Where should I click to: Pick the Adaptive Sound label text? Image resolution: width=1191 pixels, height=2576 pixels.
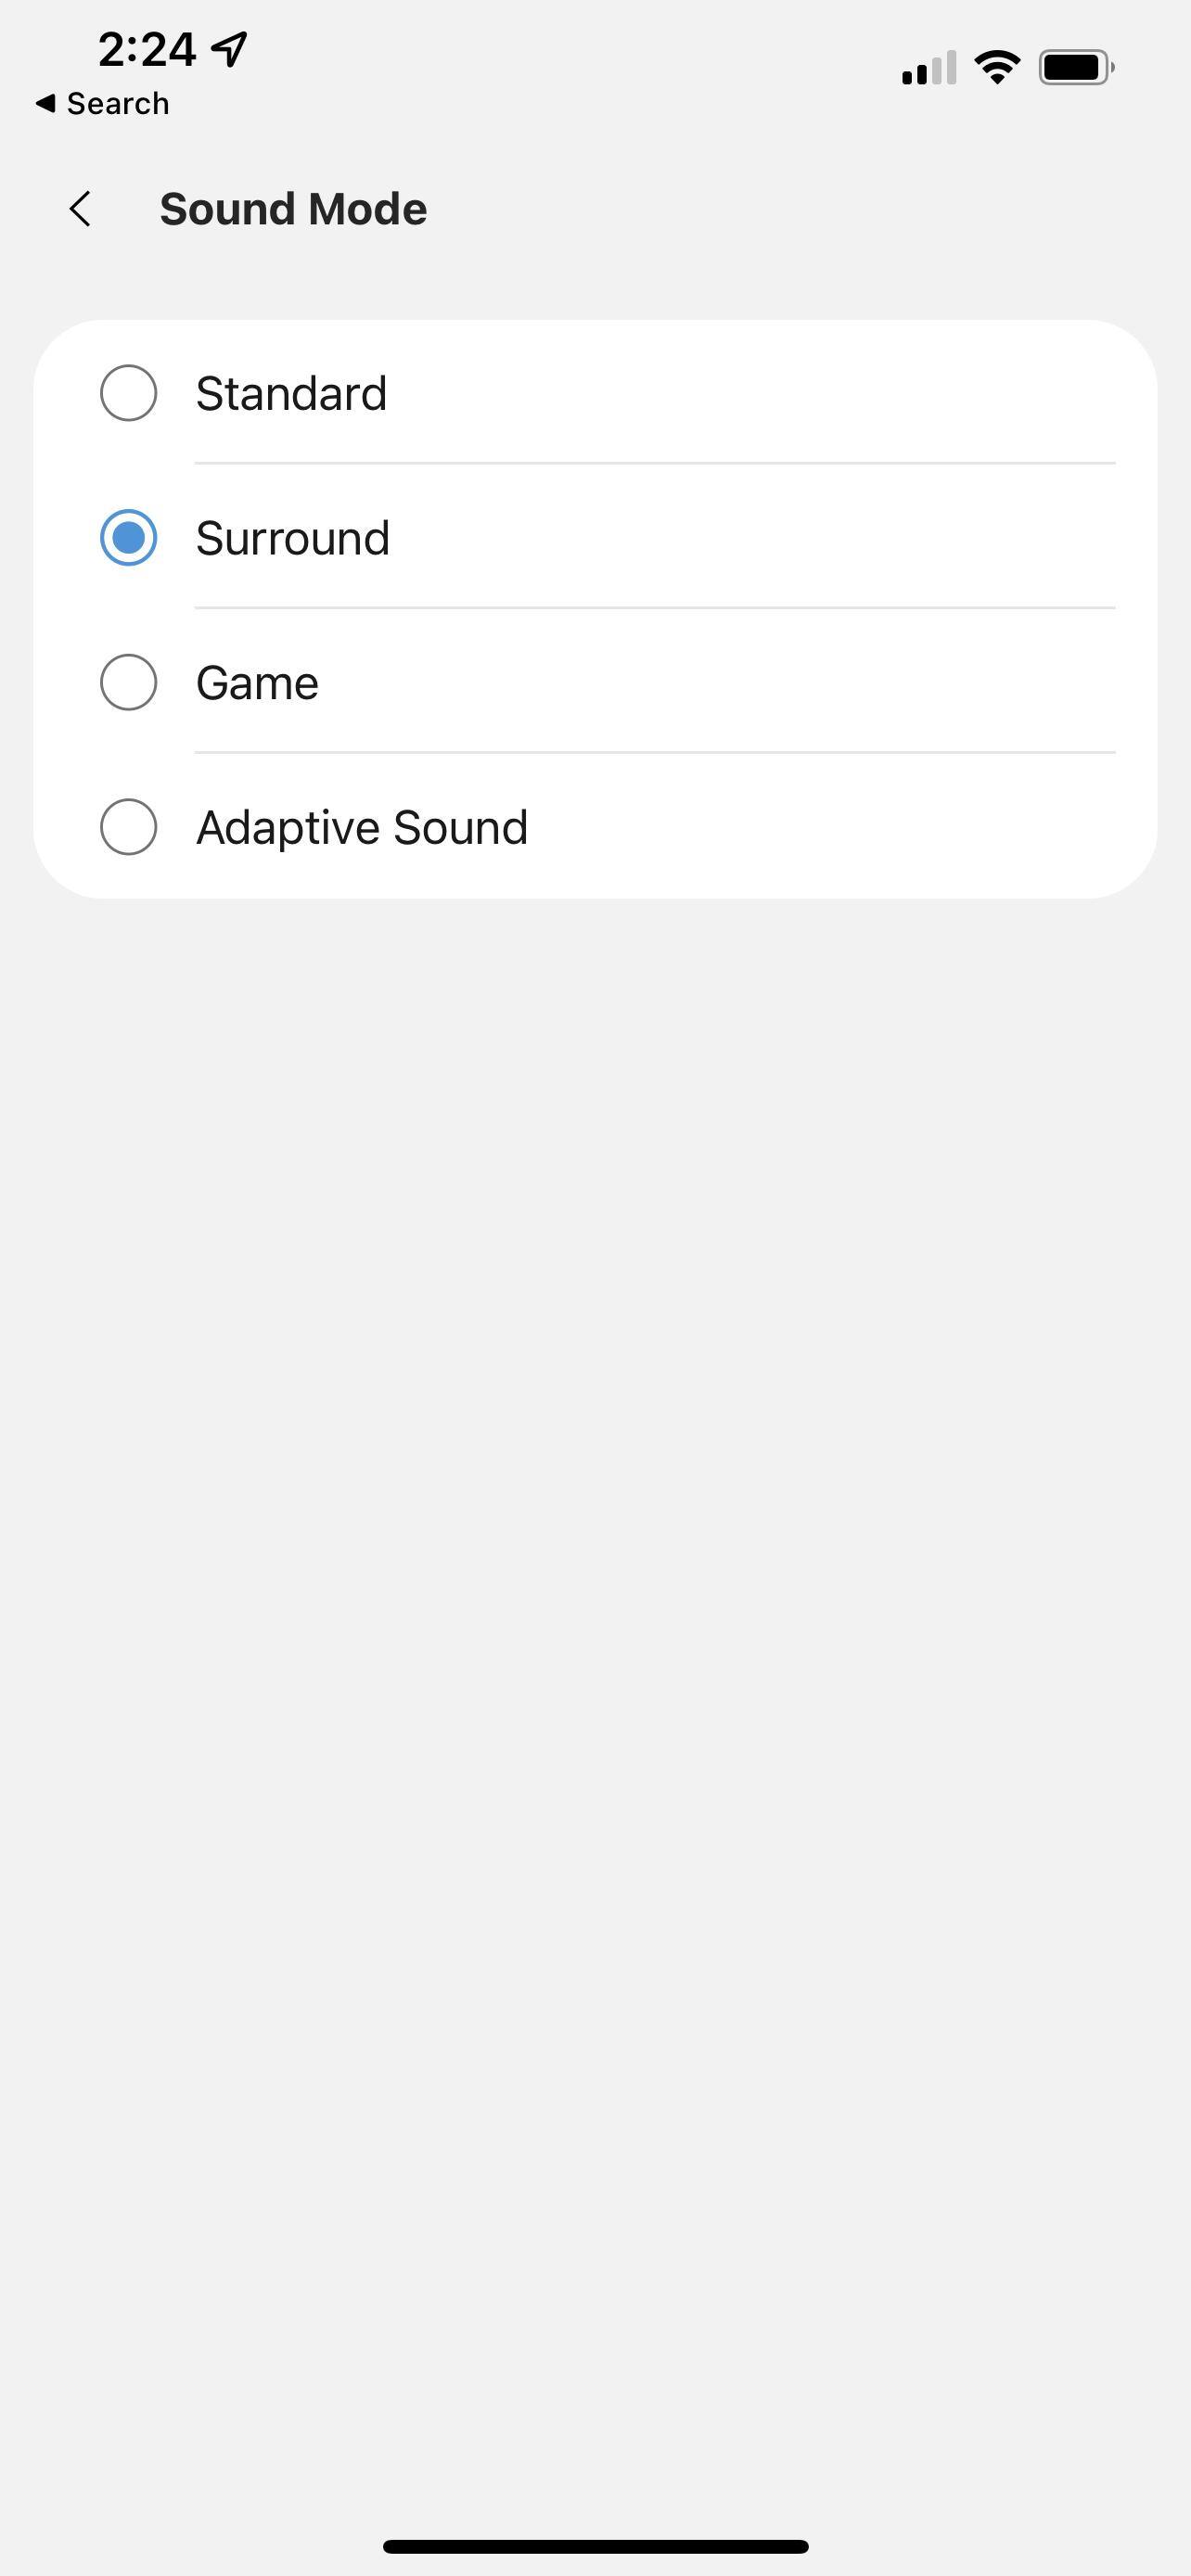362,827
